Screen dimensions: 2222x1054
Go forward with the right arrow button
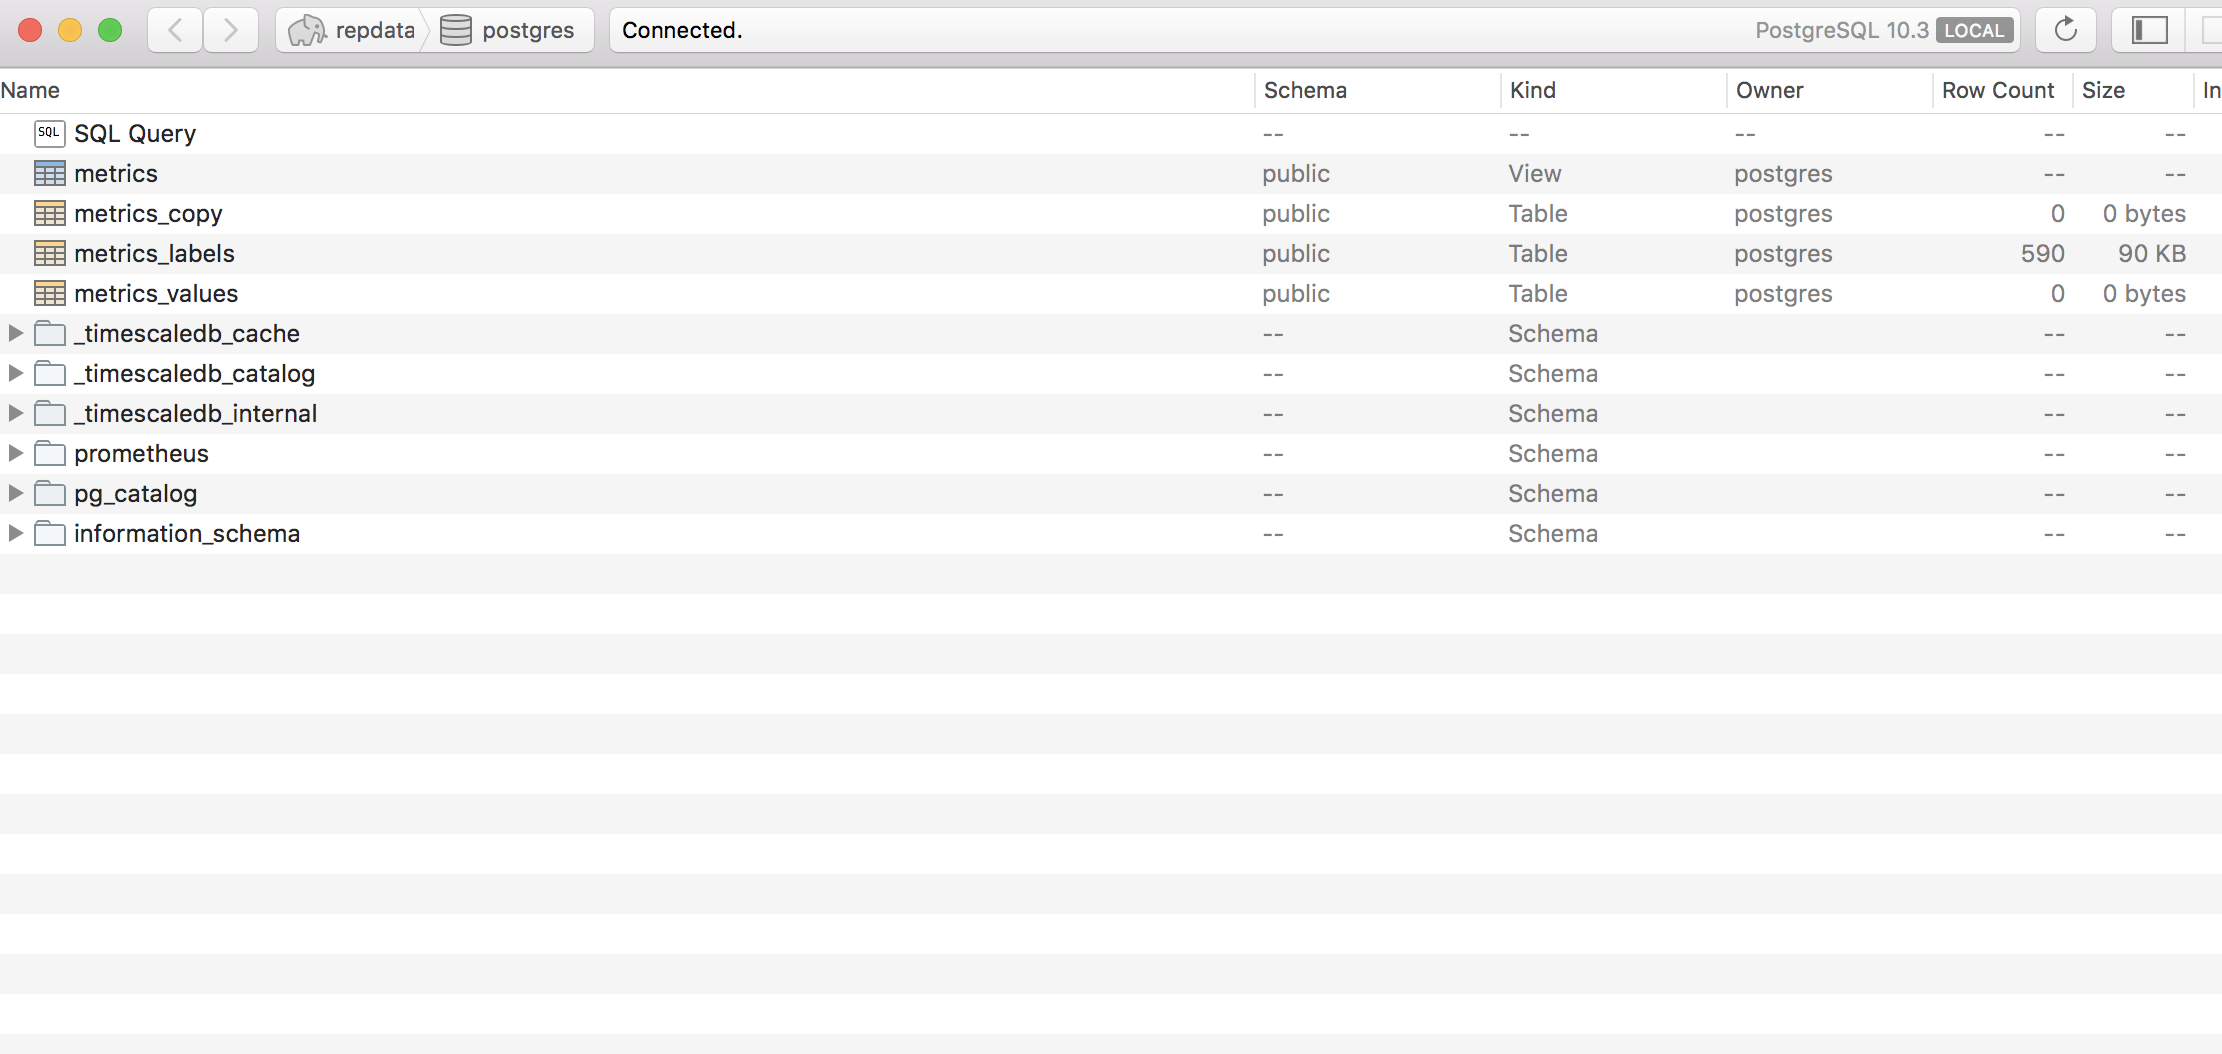[231, 30]
